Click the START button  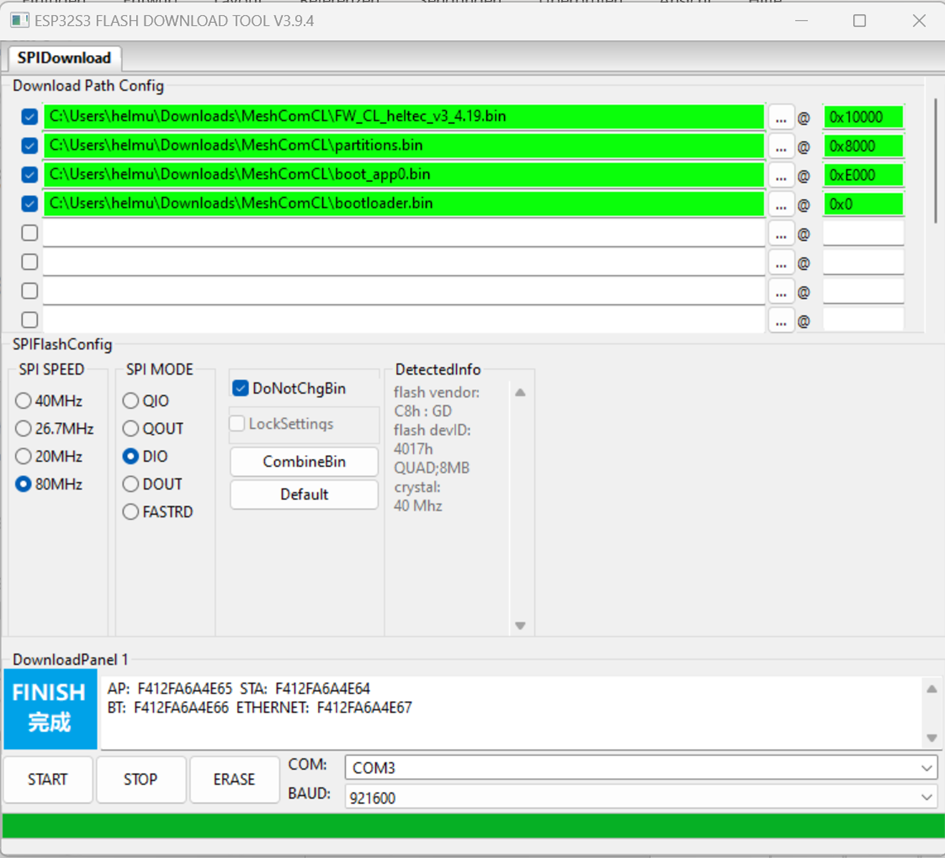[48, 779]
